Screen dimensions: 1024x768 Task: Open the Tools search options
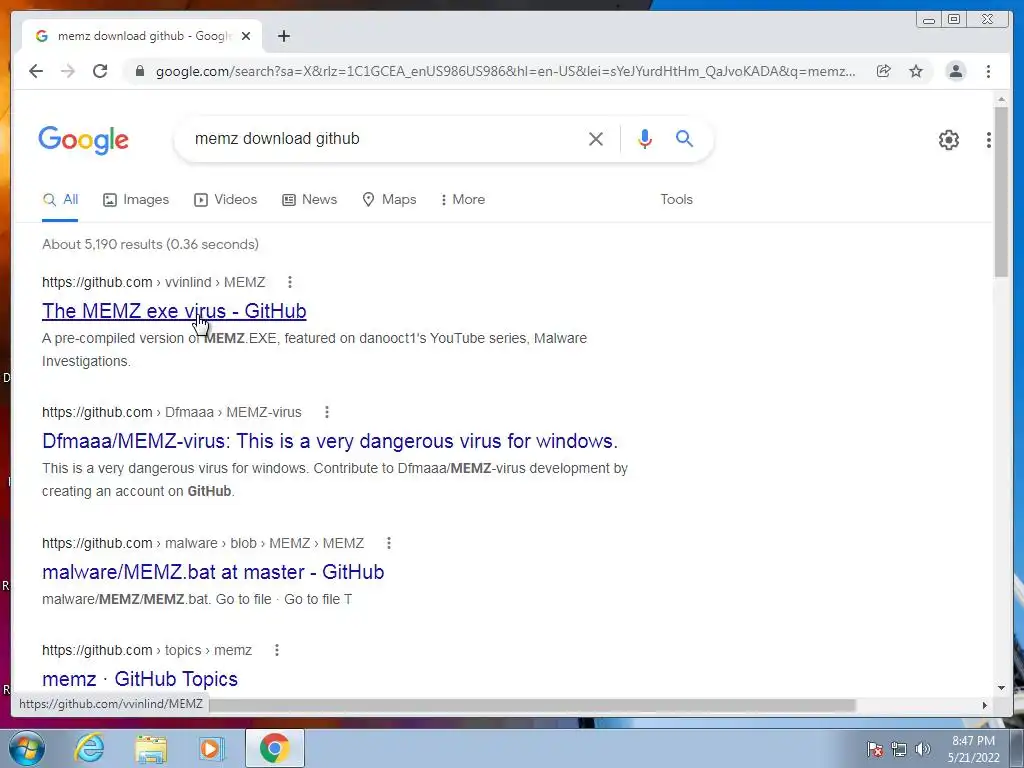[676, 199]
